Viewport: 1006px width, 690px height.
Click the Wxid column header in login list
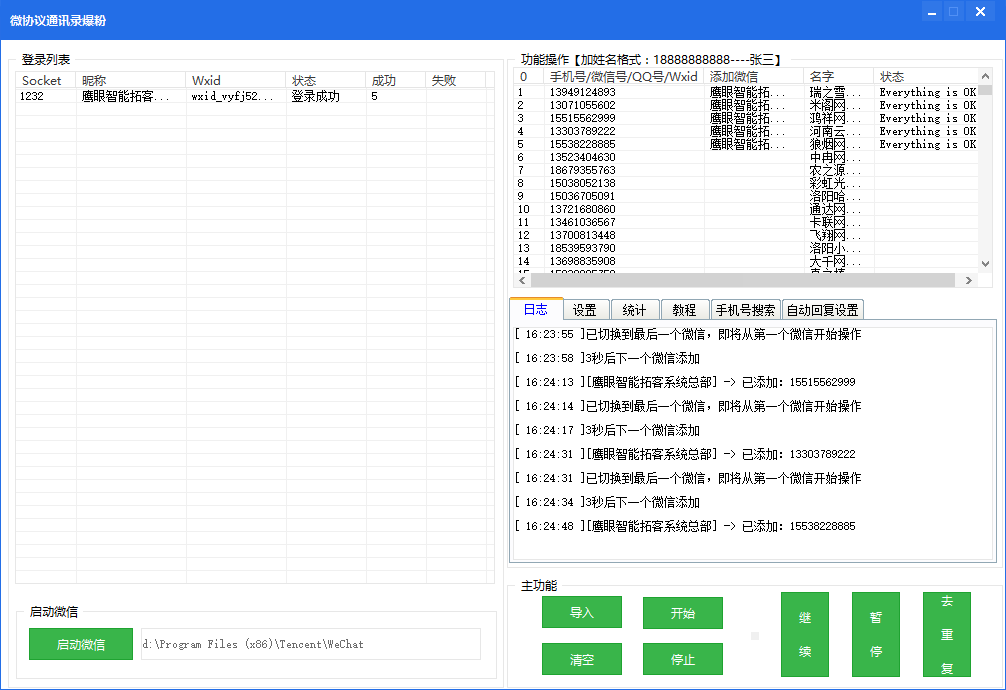point(236,80)
